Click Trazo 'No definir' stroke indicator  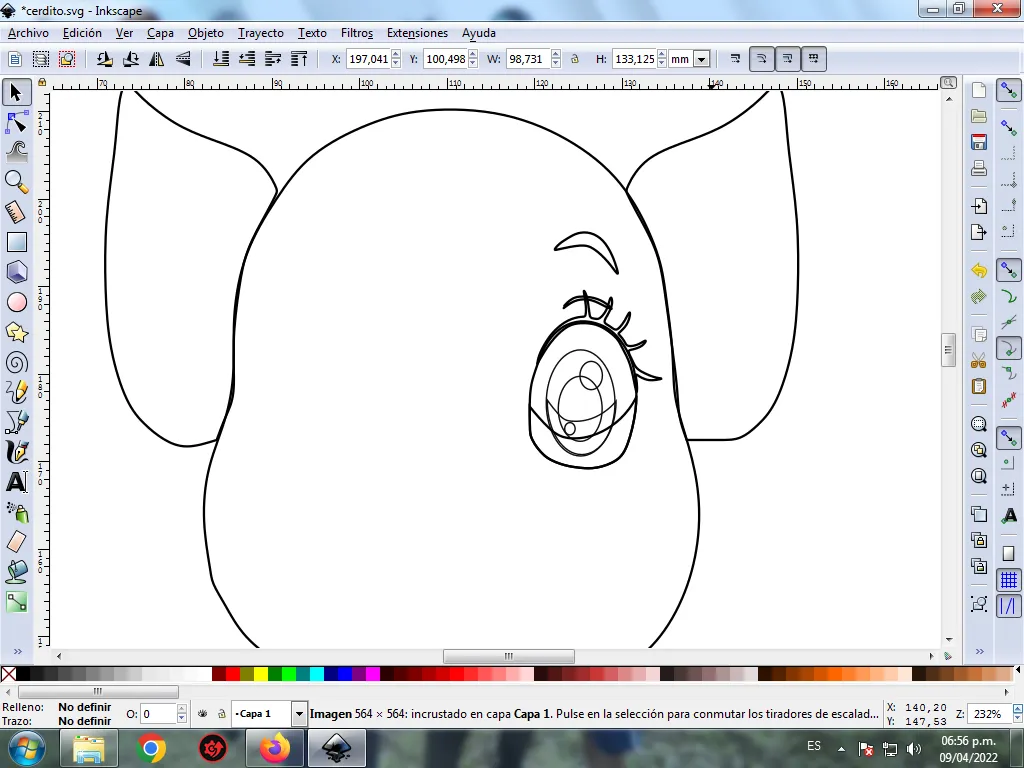pyautogui.click(x=84, y=721)
